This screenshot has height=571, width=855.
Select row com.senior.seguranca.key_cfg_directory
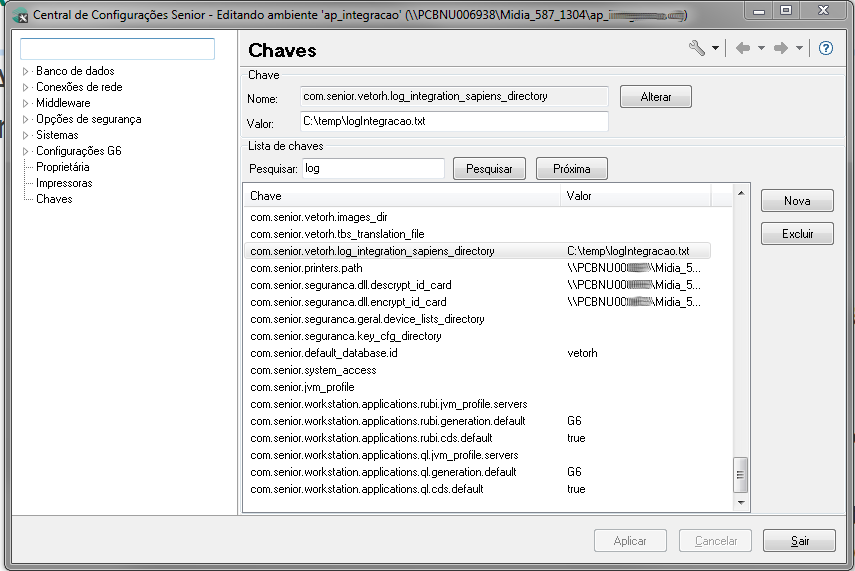tap(477, 336)
